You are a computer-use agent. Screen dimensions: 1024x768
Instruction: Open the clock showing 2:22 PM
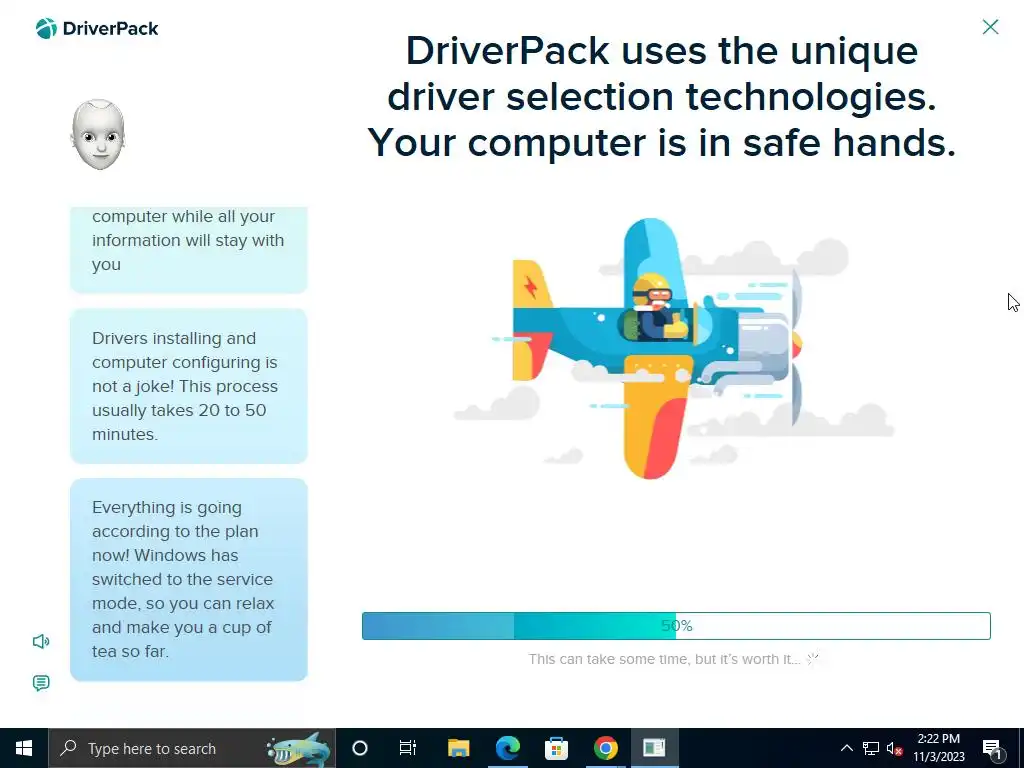[x=938, y=748]
